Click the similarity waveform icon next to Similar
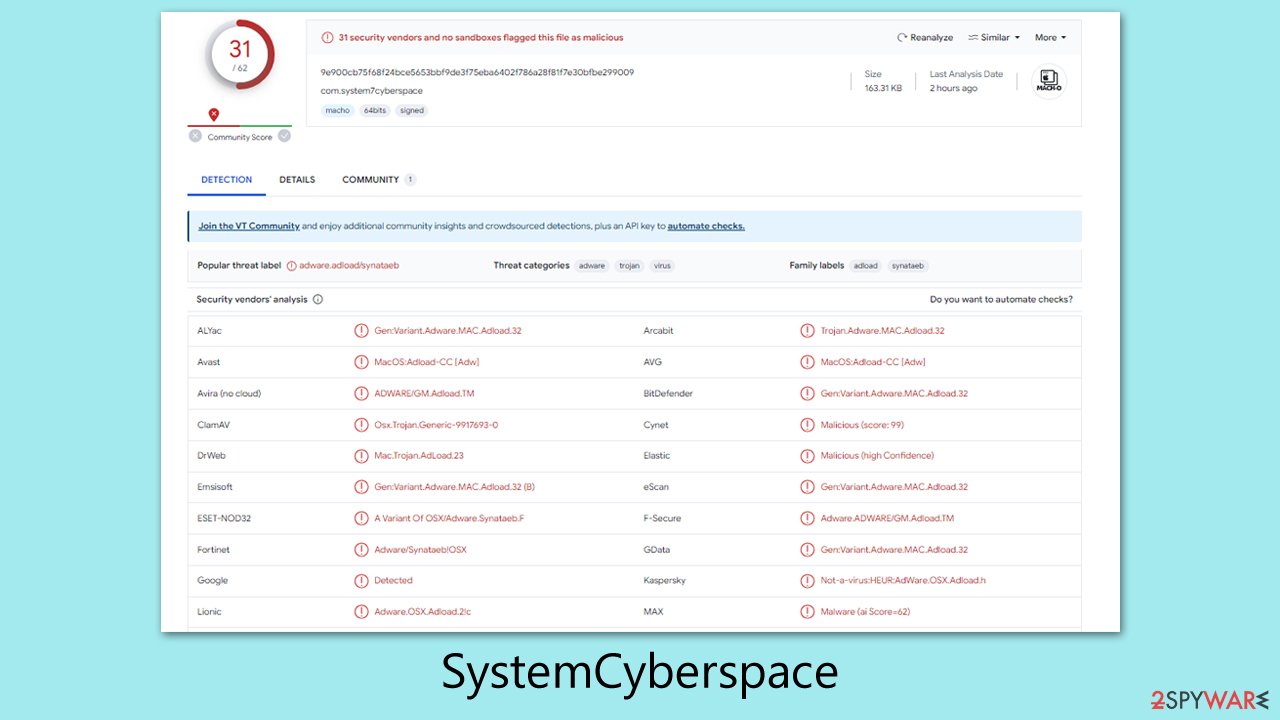Viewport: 1280px width, 720px height. point(973,37)
